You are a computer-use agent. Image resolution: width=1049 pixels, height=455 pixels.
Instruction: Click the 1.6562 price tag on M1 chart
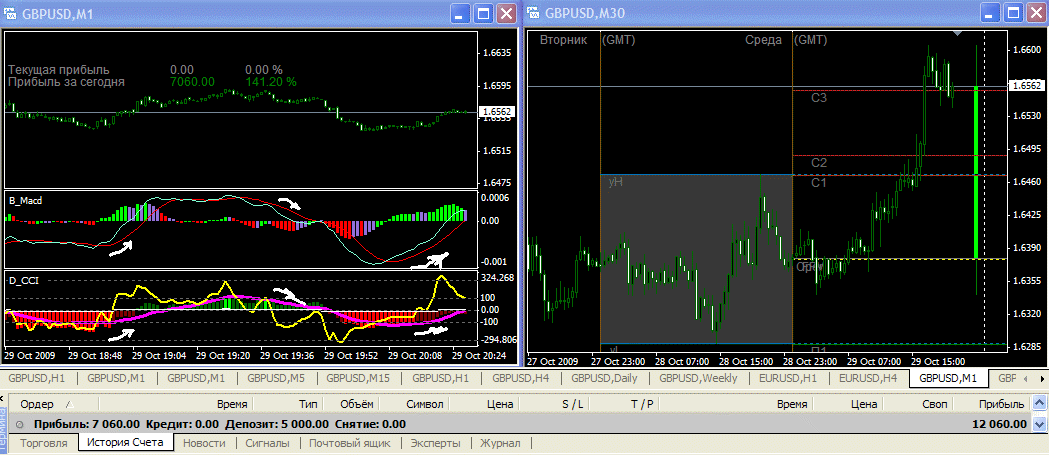[497, 112]
